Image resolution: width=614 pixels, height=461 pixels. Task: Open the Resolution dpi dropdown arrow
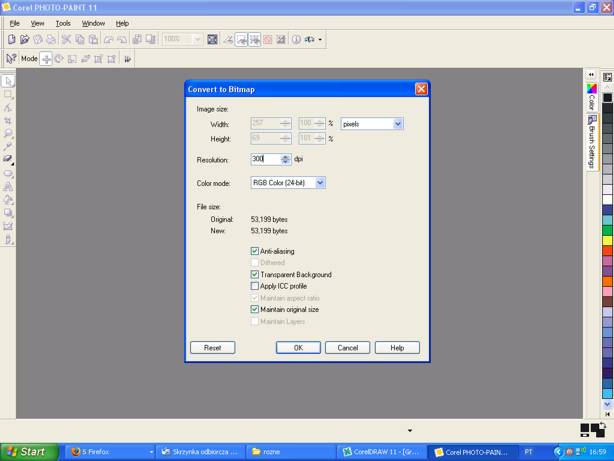click(286, 159)
